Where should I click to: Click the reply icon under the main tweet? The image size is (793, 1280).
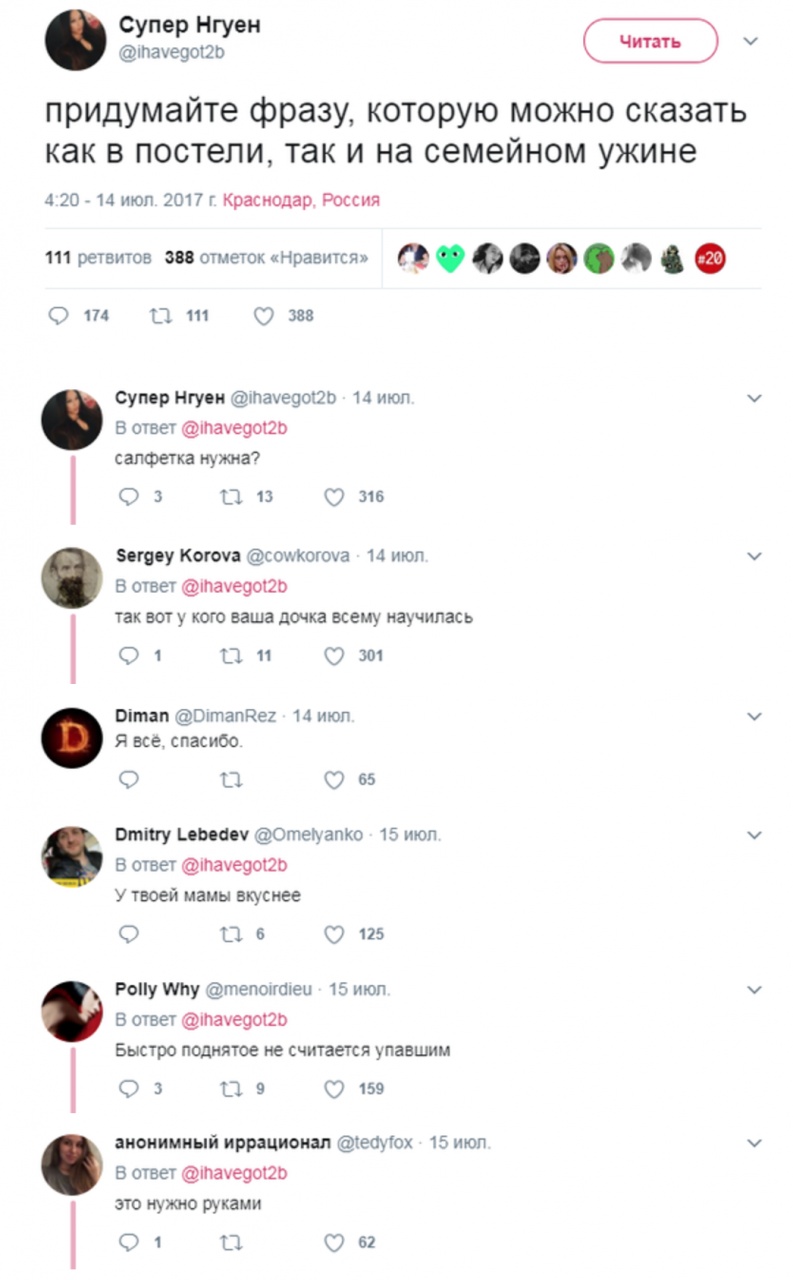[59, 316]
